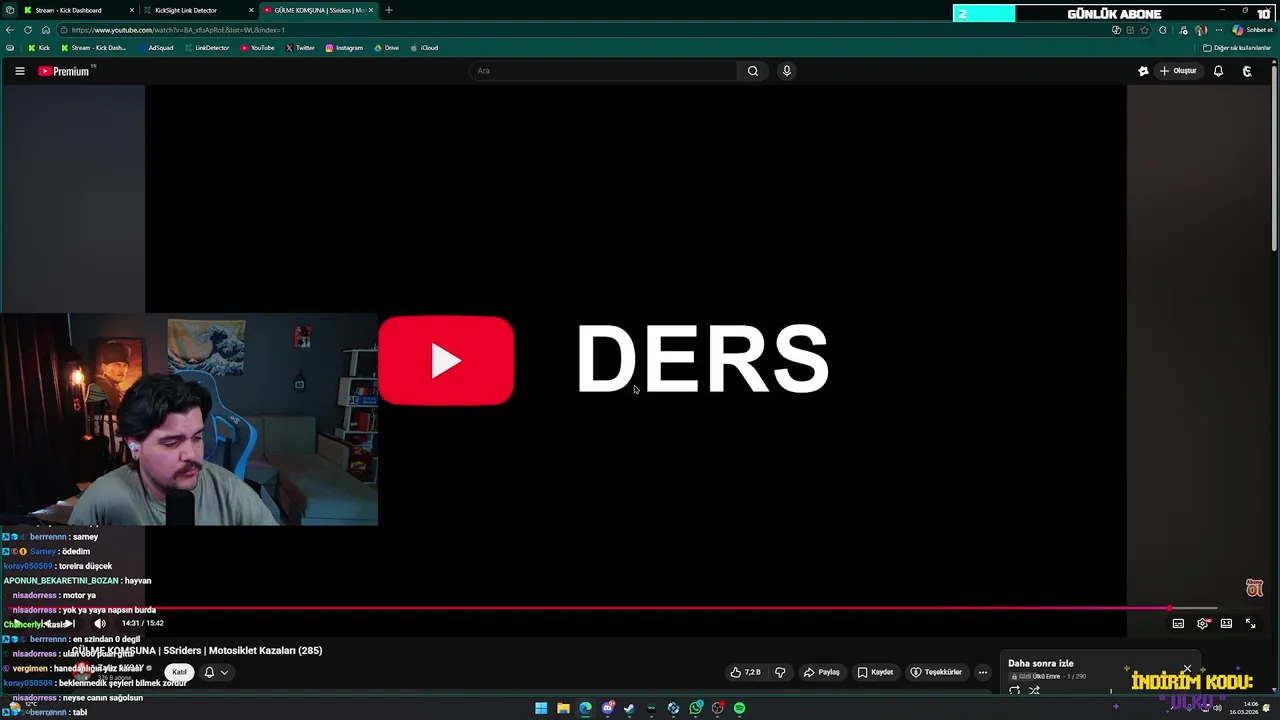Viewport: 1280px width, 720px height.
Task: Click the browser address bar URL
Action: (180, 30)
